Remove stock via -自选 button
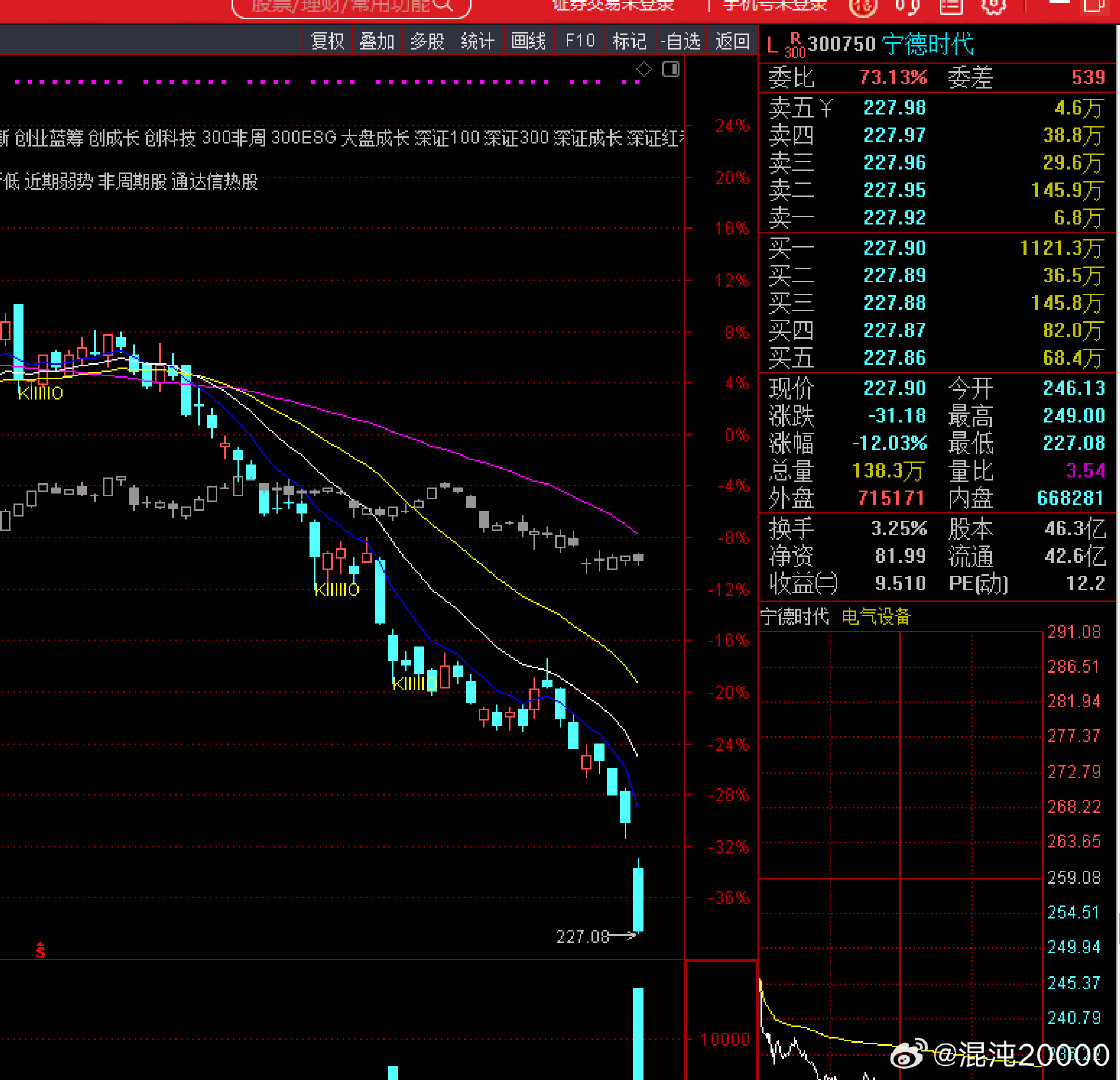Screen dimensions: 1120x1080 pos(680,41)
